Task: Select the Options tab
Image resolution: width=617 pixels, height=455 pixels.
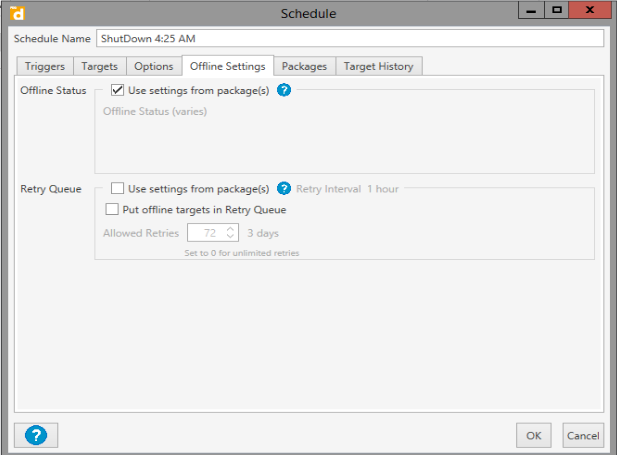Action: 153,66
